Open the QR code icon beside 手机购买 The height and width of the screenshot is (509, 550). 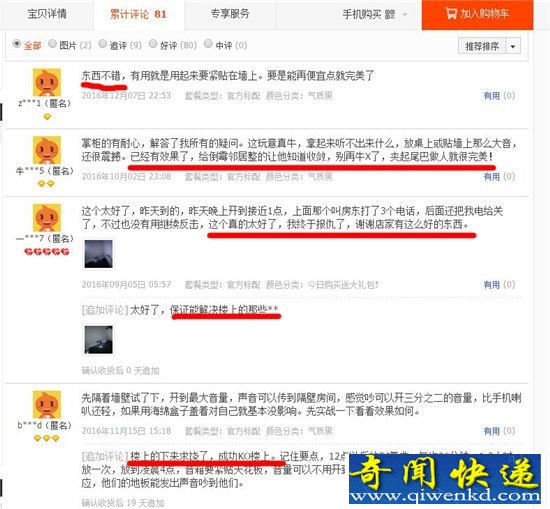tap(390, 14)
